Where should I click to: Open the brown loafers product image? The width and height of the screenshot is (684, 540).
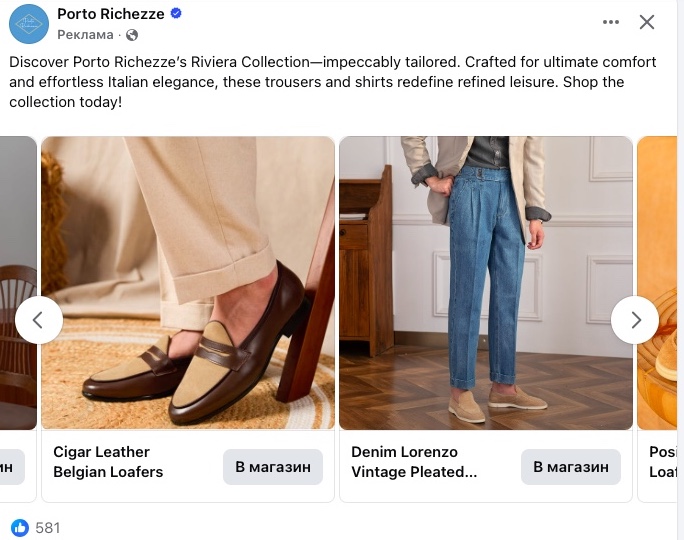click(x=188, y=283)
